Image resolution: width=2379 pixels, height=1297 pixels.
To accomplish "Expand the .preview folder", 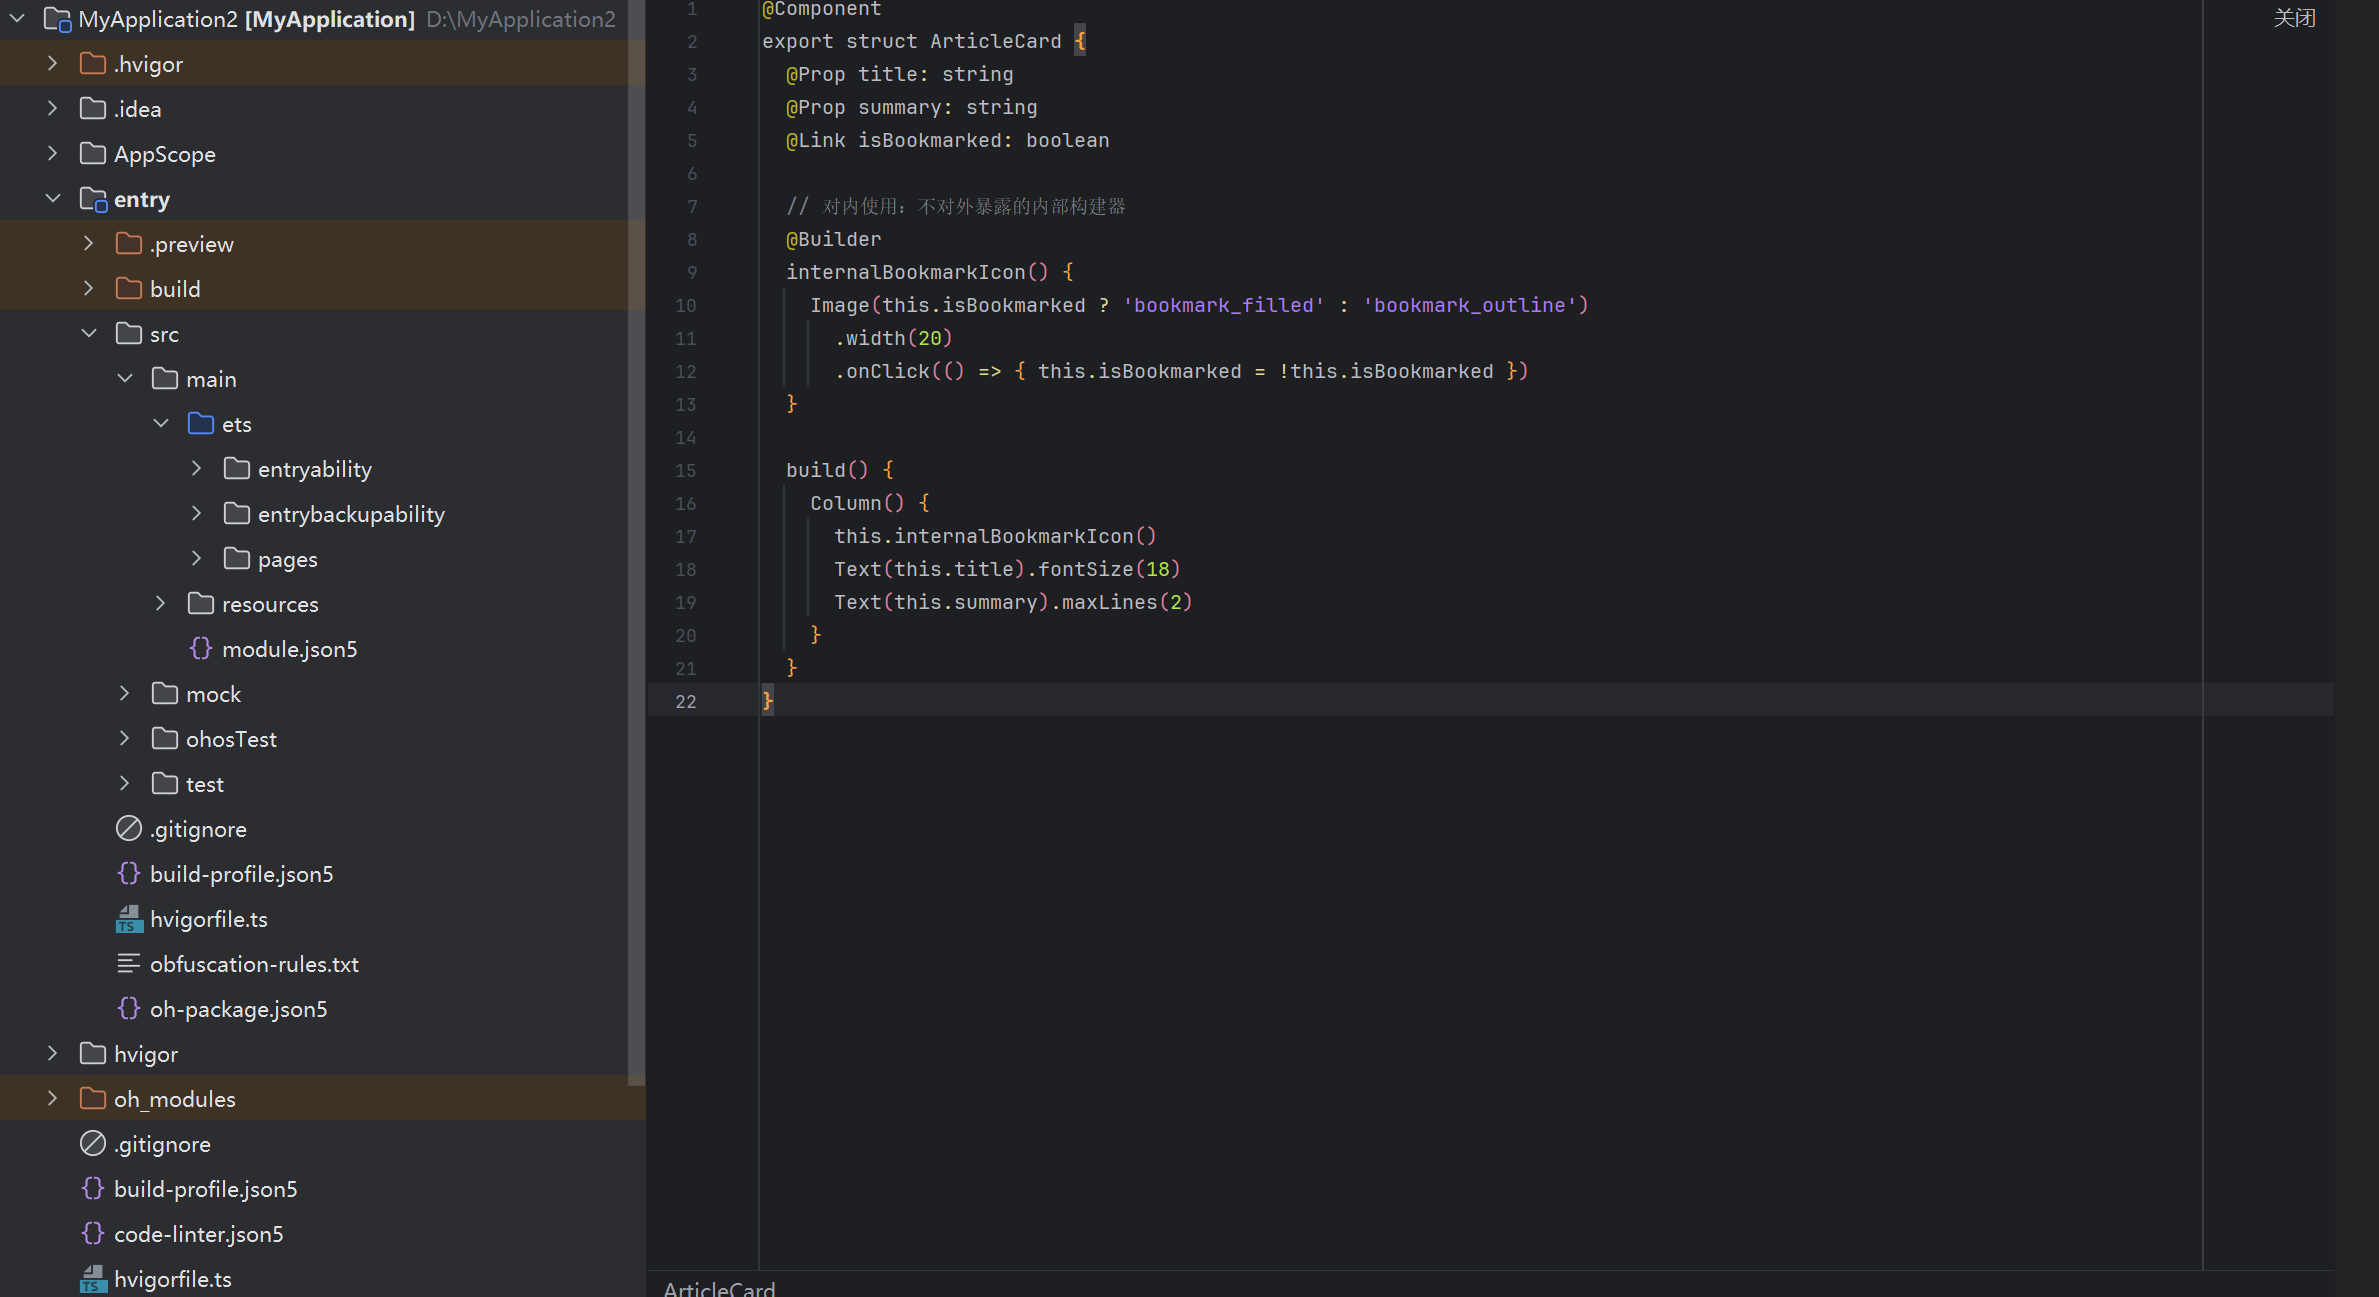I will point(89,244).
